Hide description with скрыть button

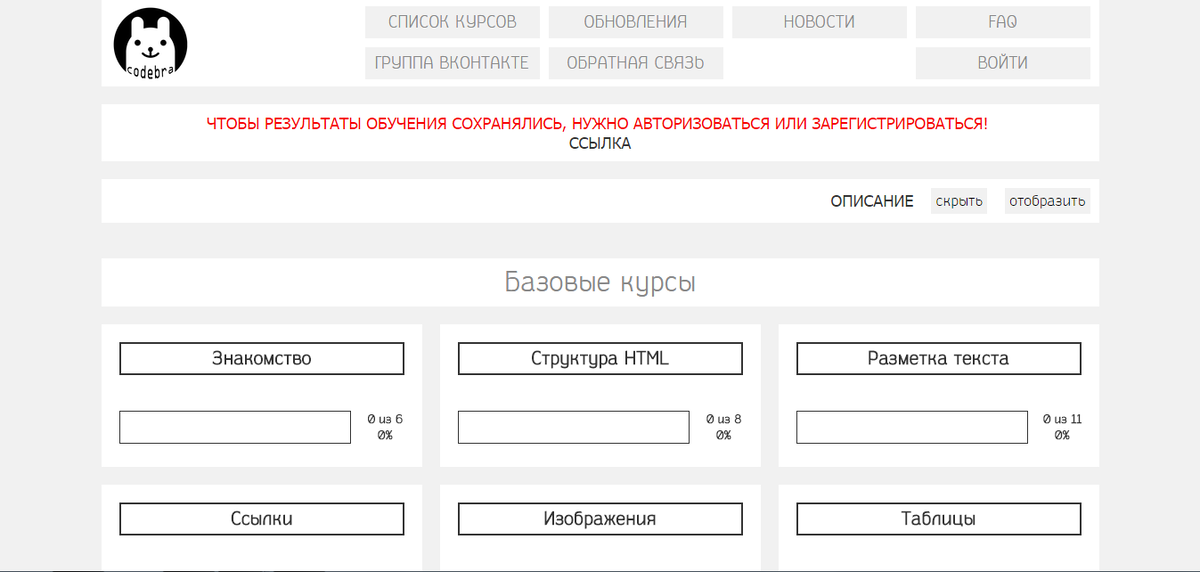(x=958, y=201)
